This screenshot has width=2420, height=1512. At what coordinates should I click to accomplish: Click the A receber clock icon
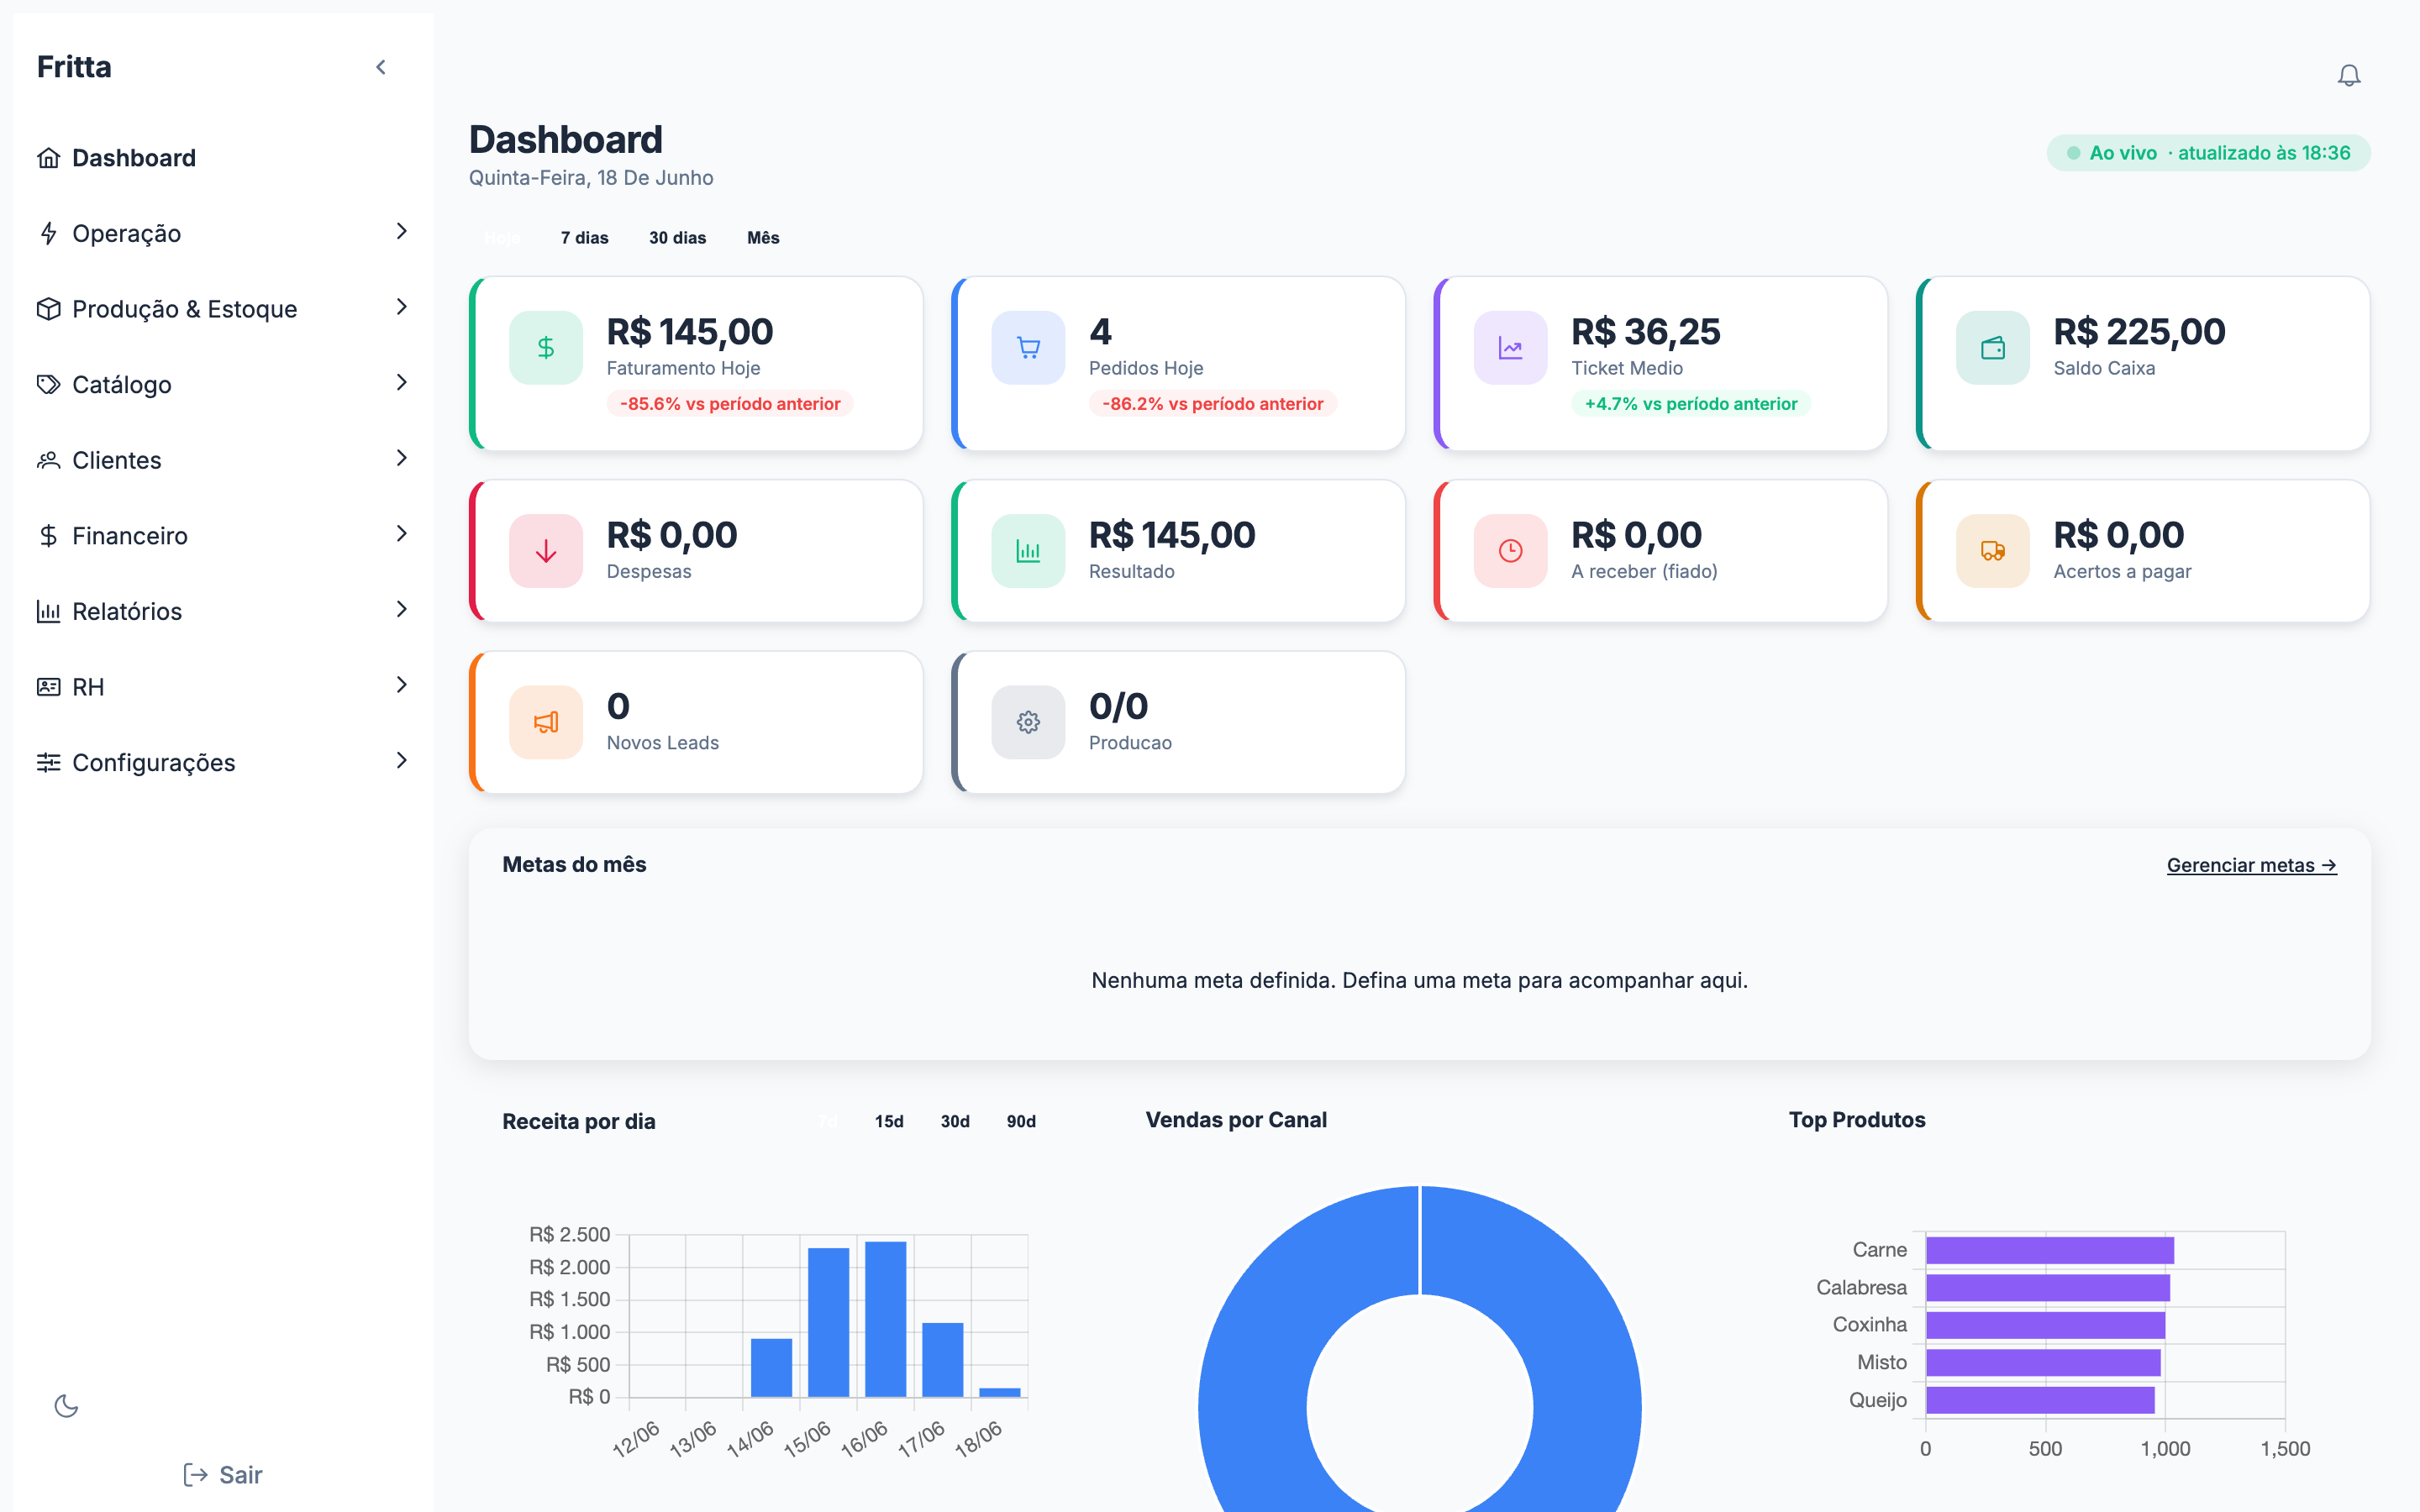tap(1510, 550)
